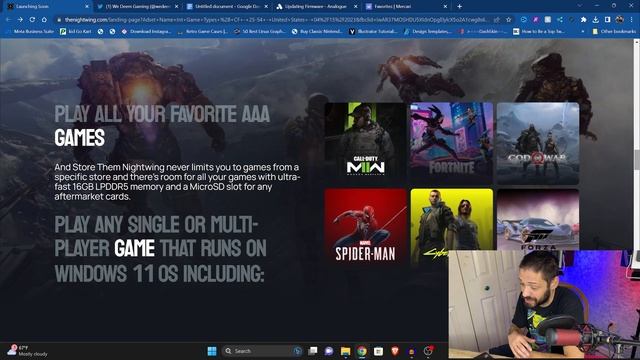Select the God of War game tile
Viewport: 640px width, 360px height.
[x=538, y=143]
